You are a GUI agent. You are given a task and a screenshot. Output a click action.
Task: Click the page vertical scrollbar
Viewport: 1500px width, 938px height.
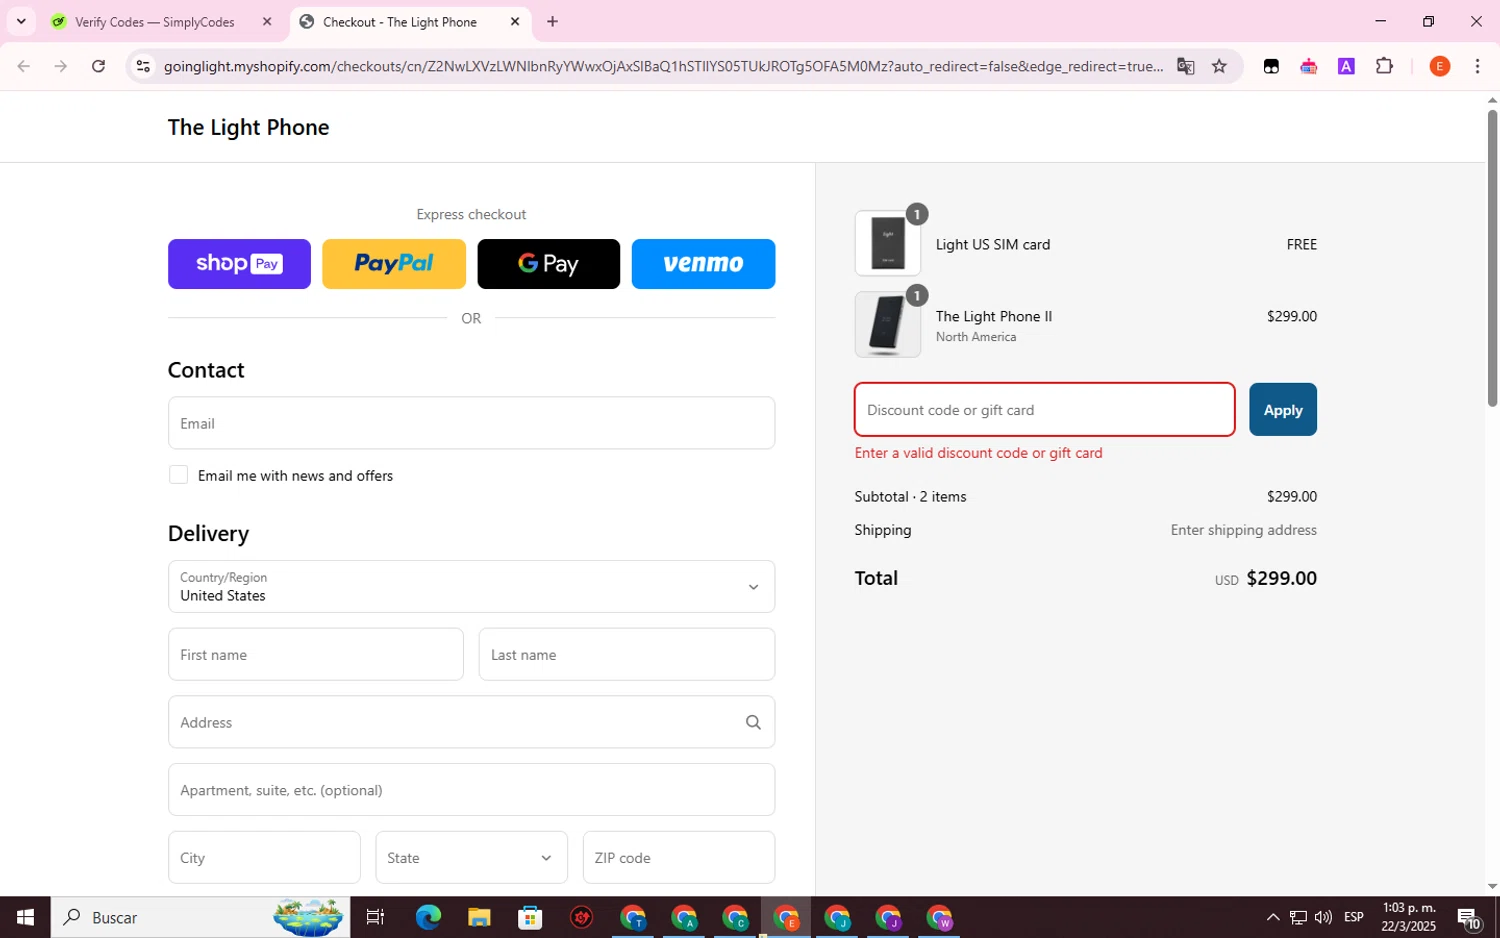coord(1492,258)
